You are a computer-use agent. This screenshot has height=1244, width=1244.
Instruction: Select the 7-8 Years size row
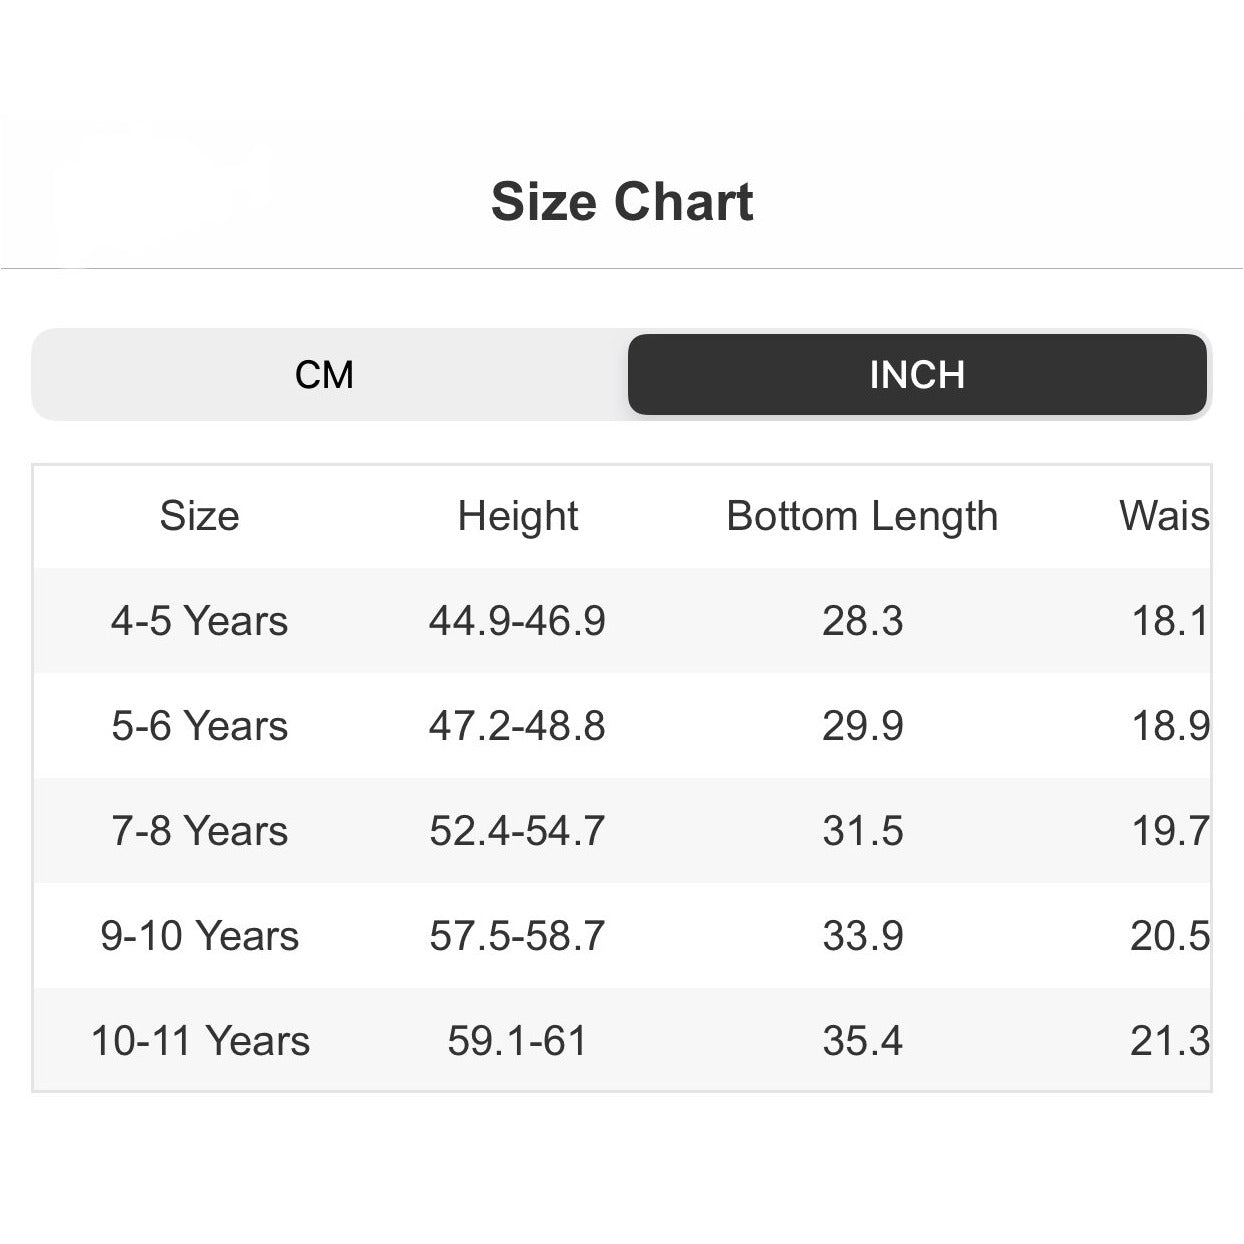tap(199, 831)
